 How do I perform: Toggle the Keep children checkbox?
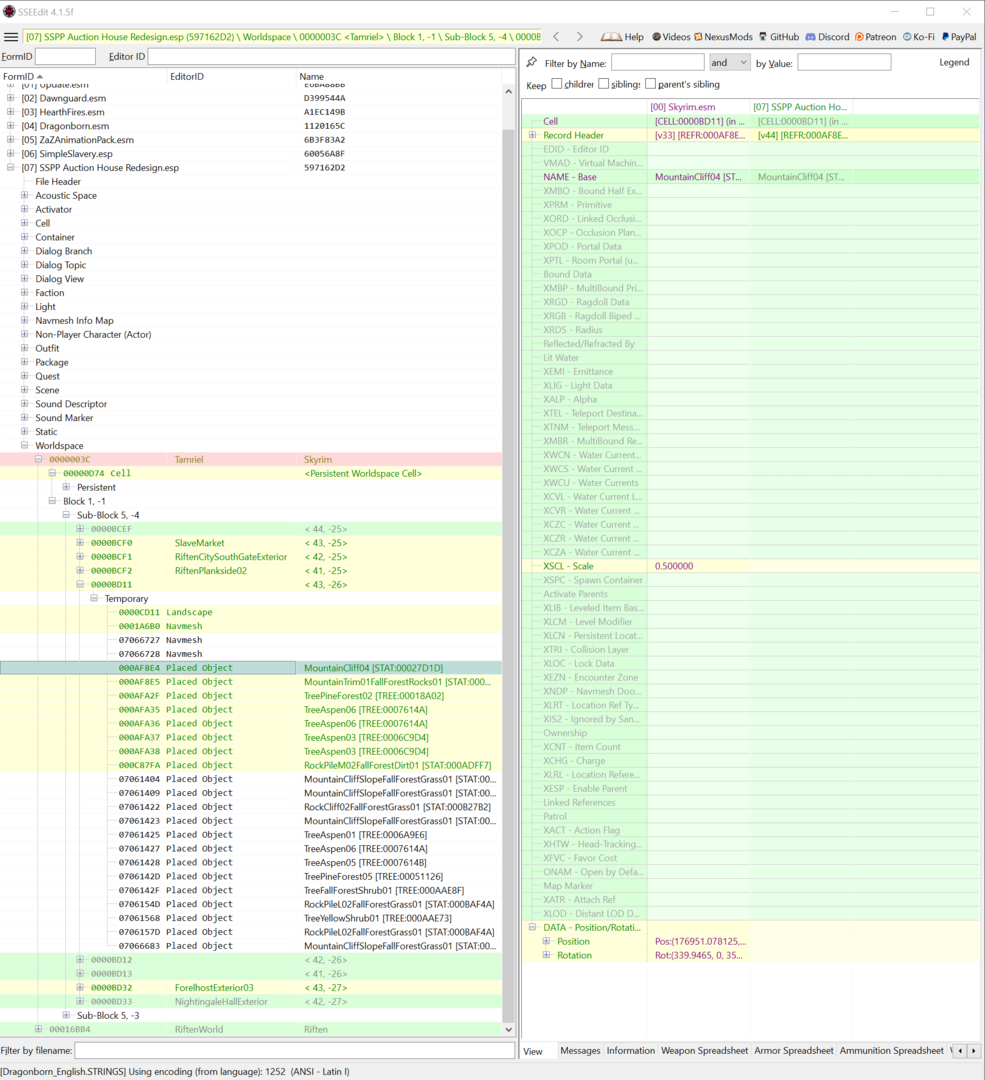[557, 84]
